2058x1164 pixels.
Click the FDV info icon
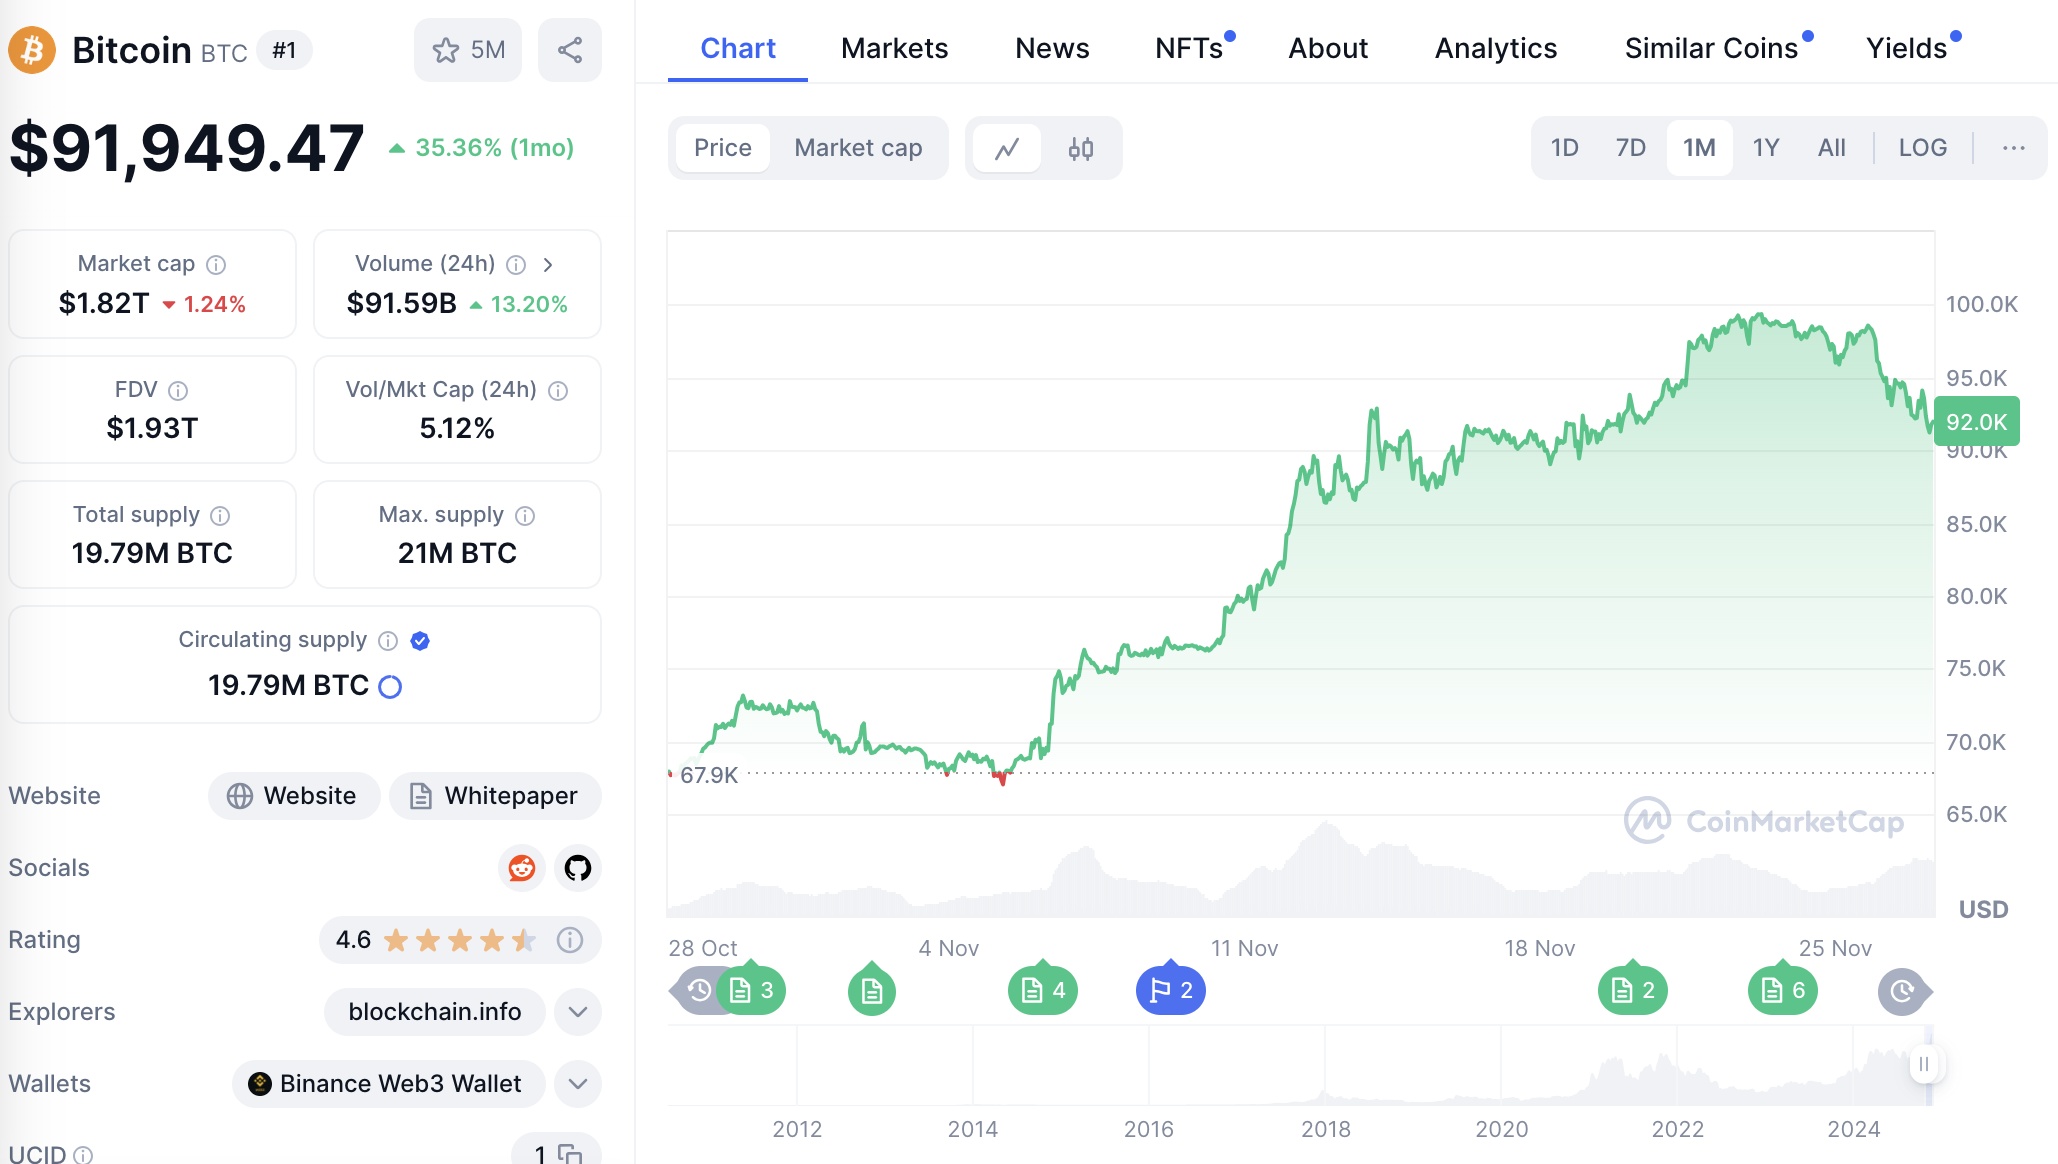pyautogui.click(x=178, y=390)
